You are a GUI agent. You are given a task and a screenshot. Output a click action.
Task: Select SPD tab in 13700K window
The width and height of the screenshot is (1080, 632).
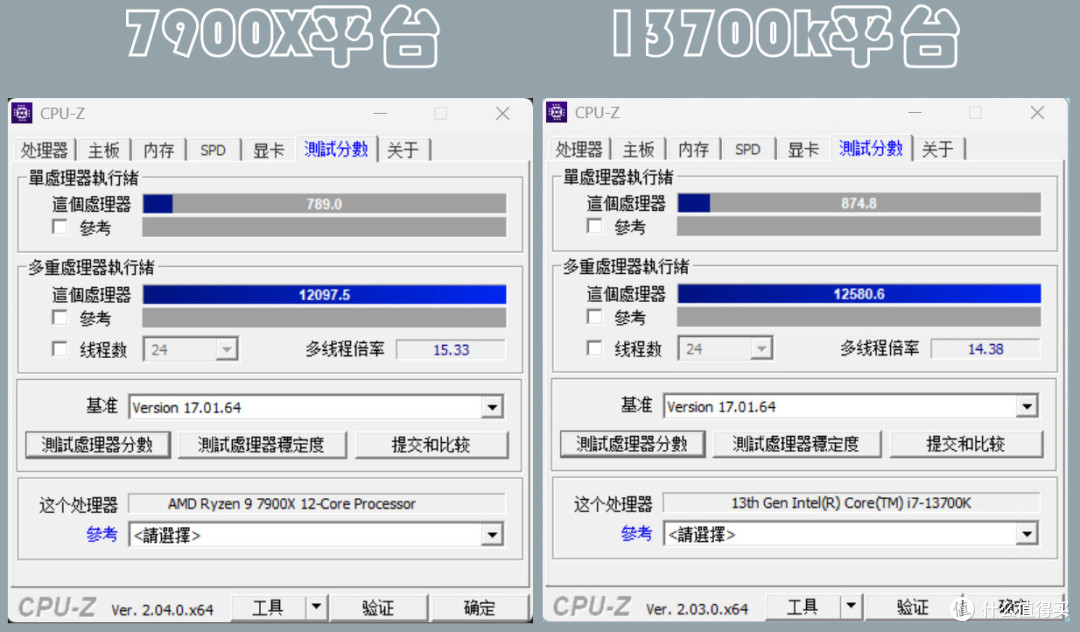747,149
